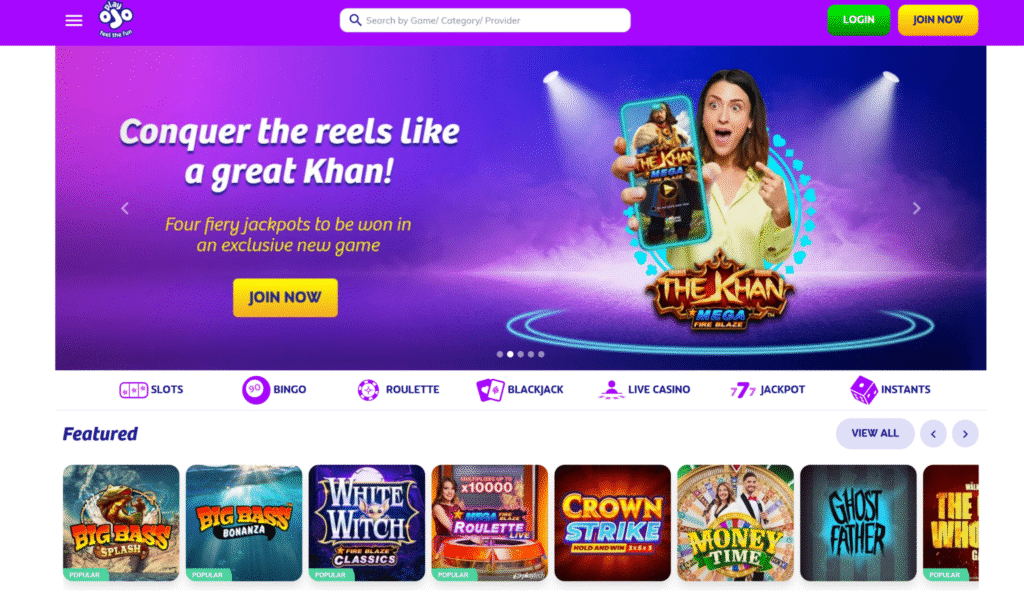Image resolution: width=1024 pixels, height=599 pixels.
Task: Select the Slots category icon
Action: 133,390
